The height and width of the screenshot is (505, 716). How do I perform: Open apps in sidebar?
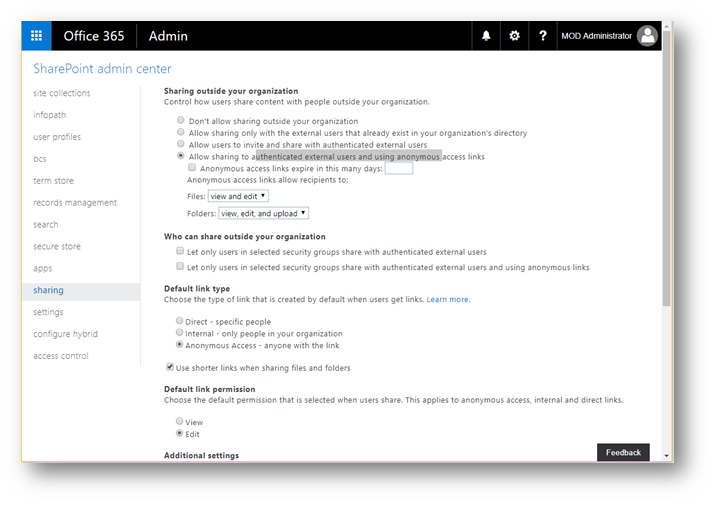click(42, 268)
